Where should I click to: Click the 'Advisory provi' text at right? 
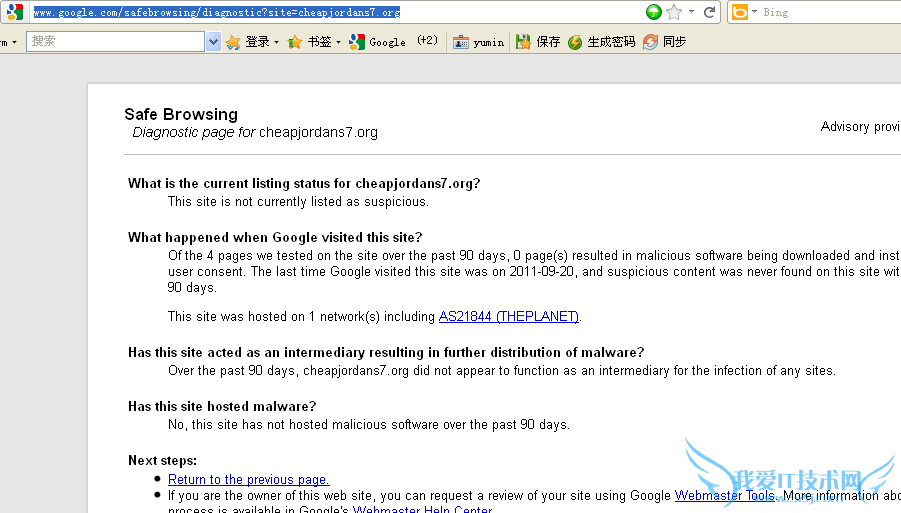[x=860, y=127]
